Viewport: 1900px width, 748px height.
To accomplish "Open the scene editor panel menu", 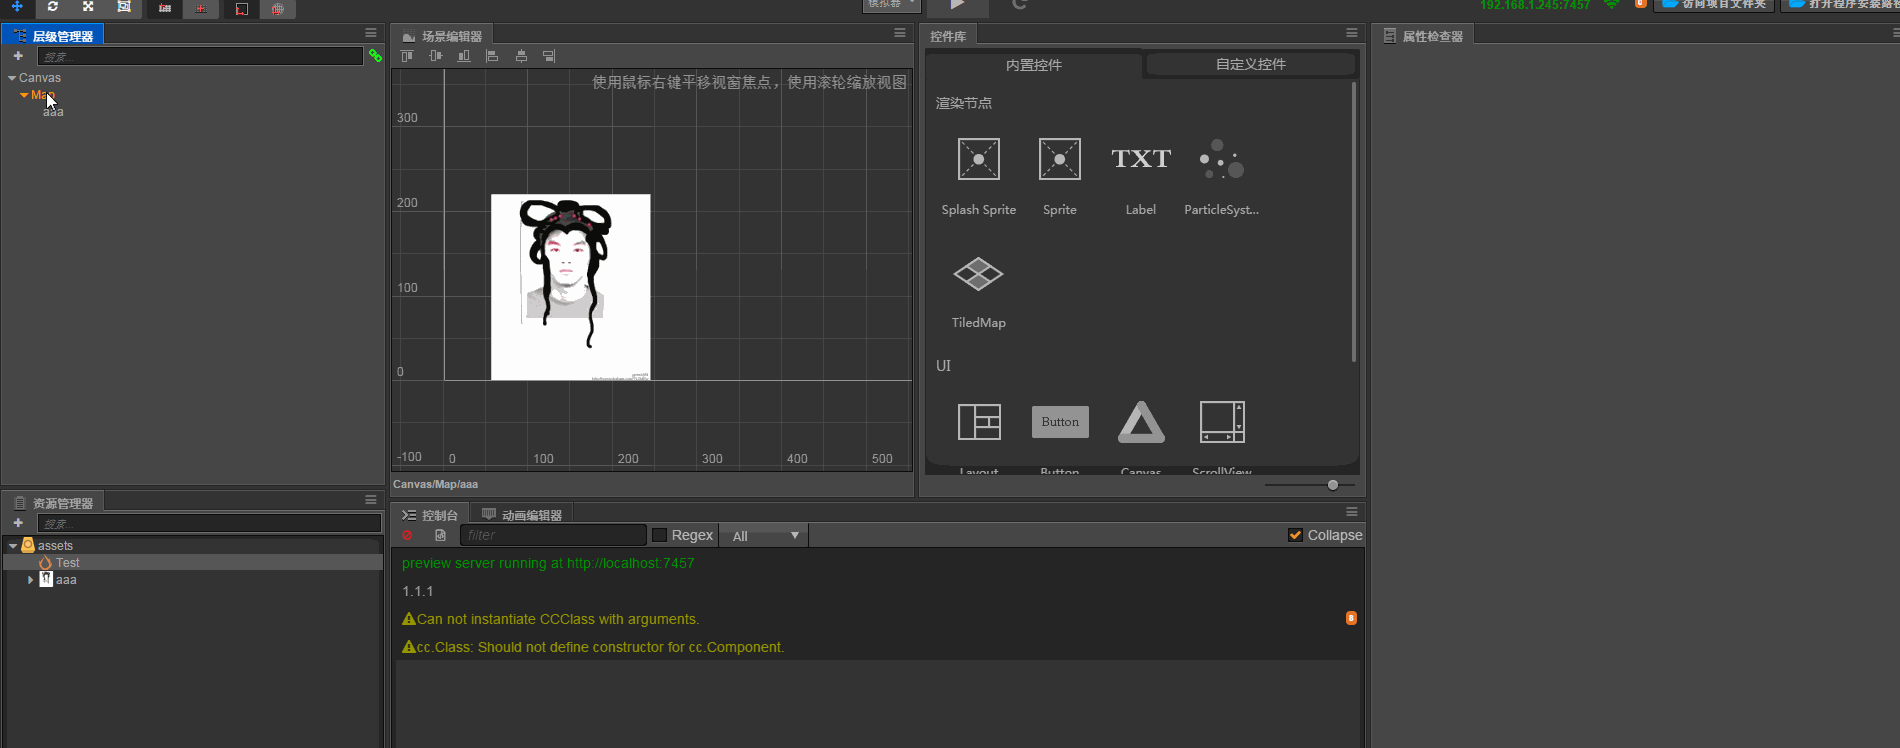I will [x=900, y=33].
